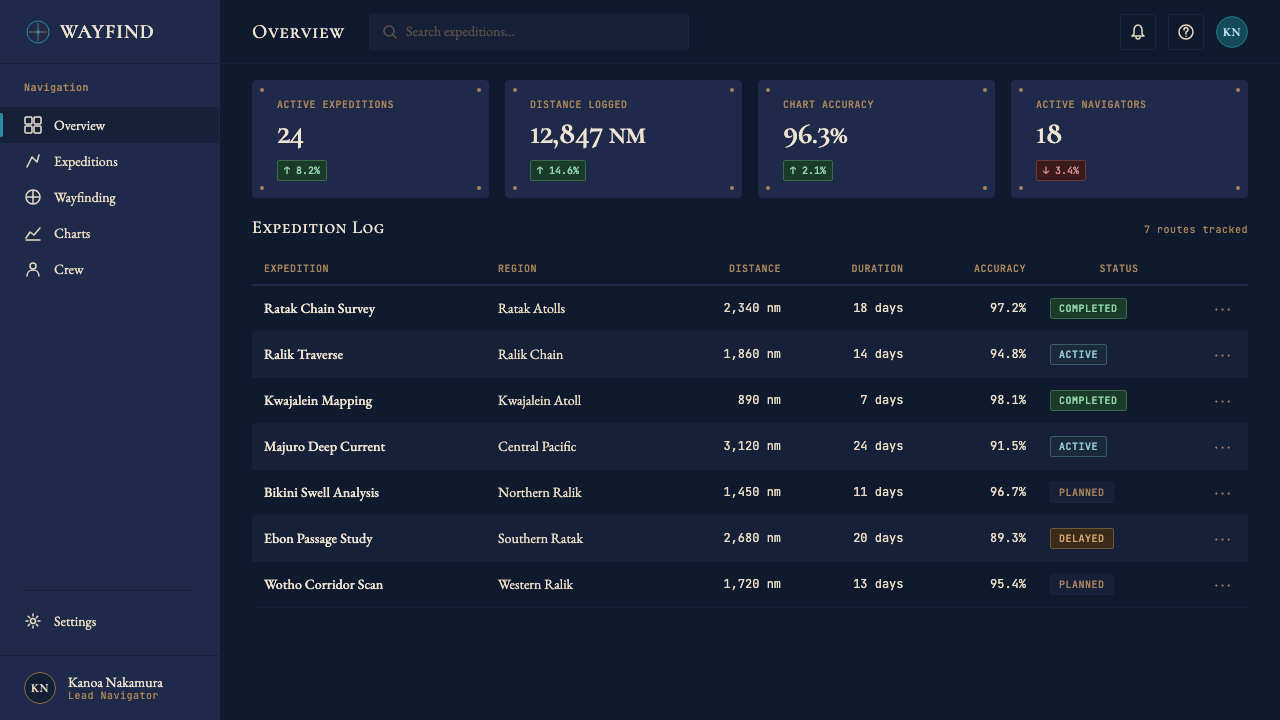Open the help question mark icon
The image size is (1280, 720).
tap(1186, 32)
